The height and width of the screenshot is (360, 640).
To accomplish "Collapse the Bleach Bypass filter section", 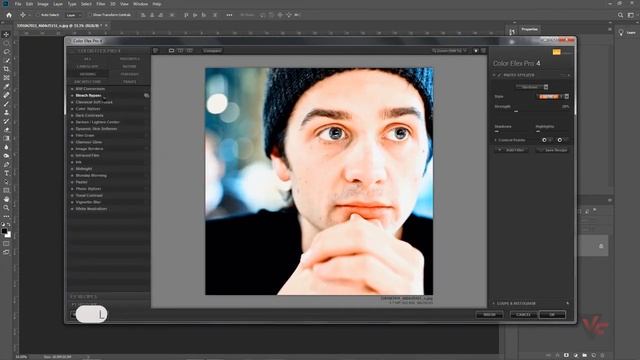I will [x=494, y=75].
